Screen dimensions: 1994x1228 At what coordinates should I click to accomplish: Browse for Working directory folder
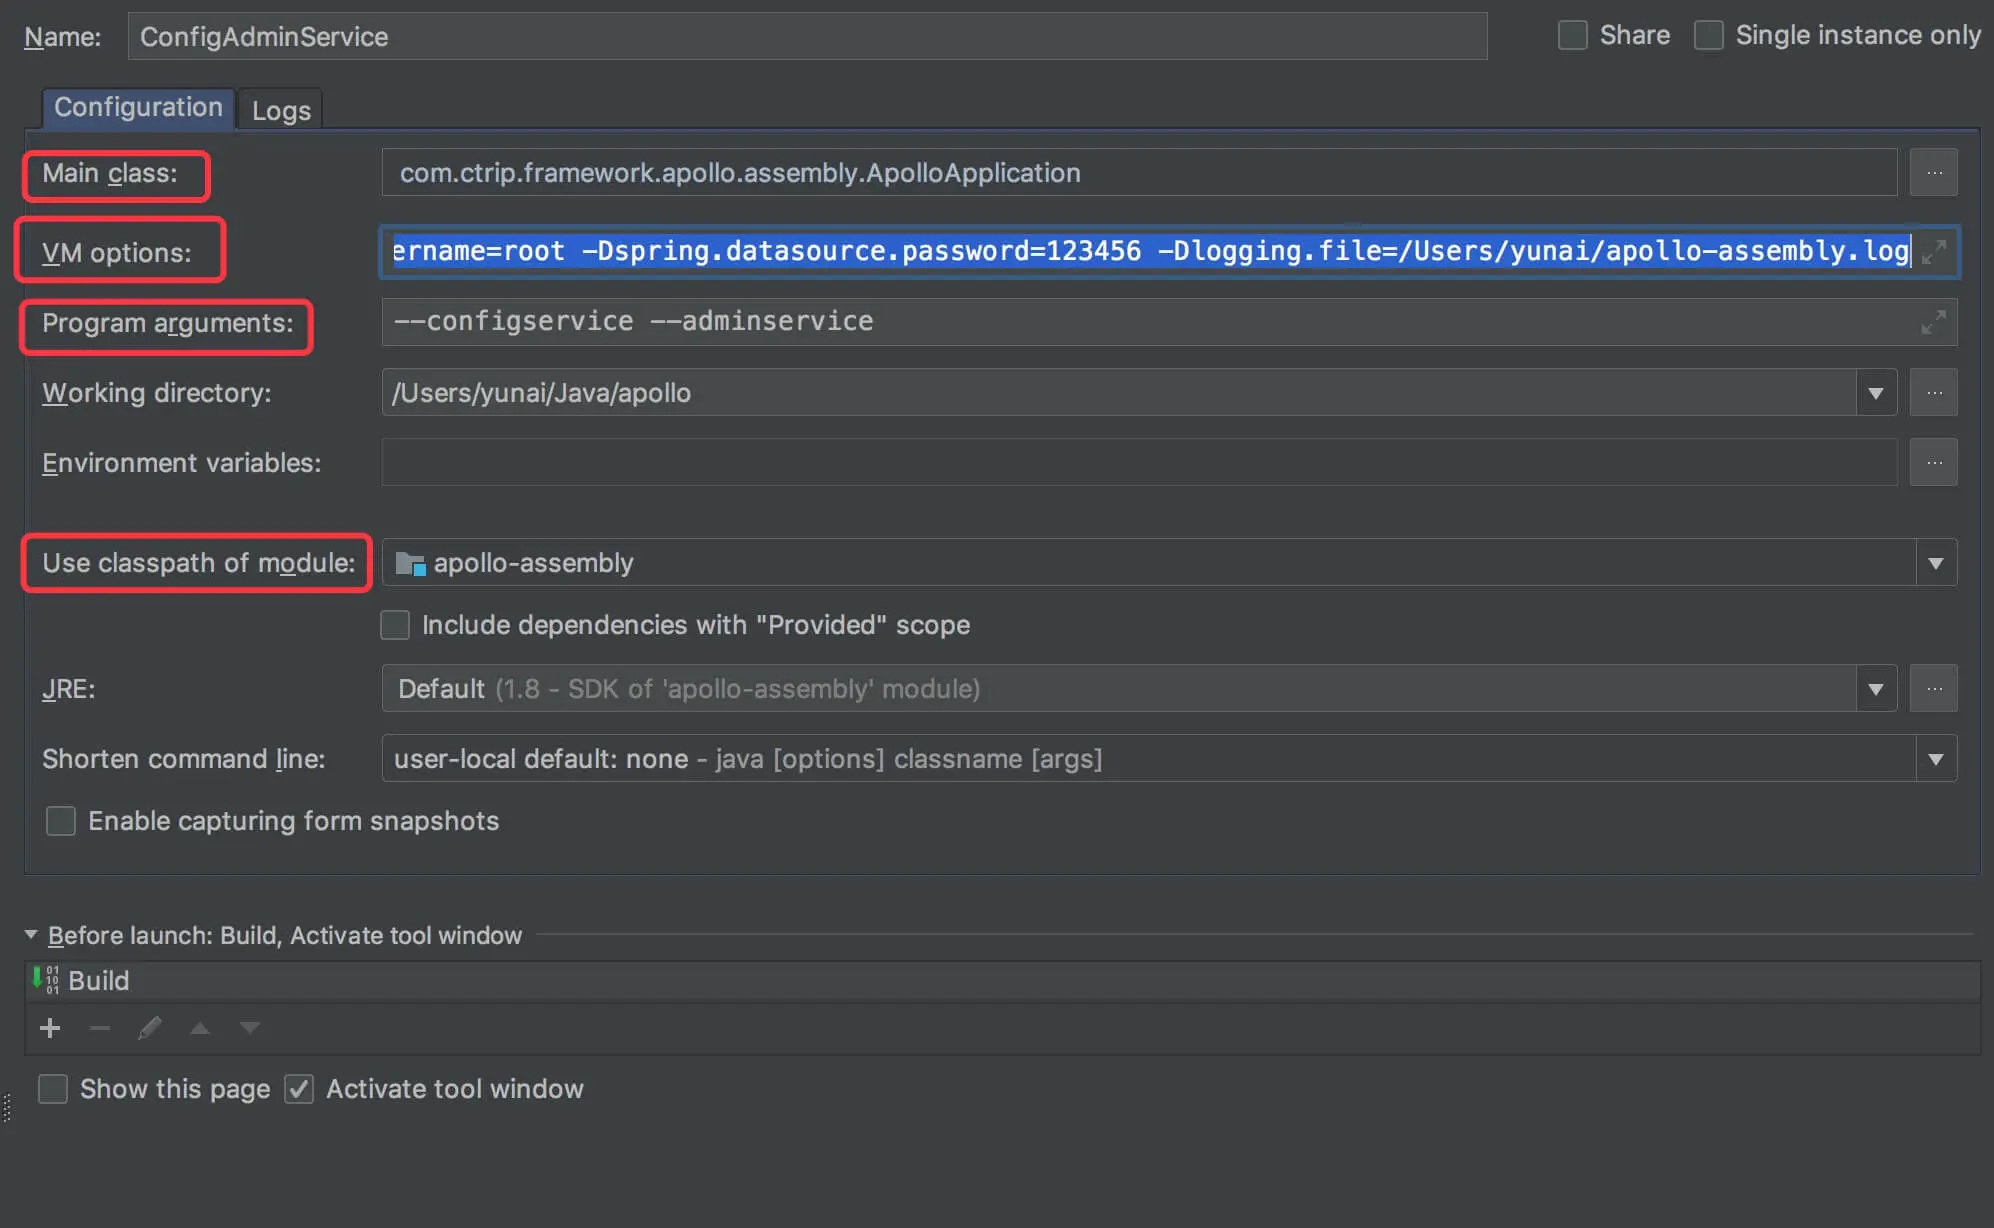tap(1933, 393)
